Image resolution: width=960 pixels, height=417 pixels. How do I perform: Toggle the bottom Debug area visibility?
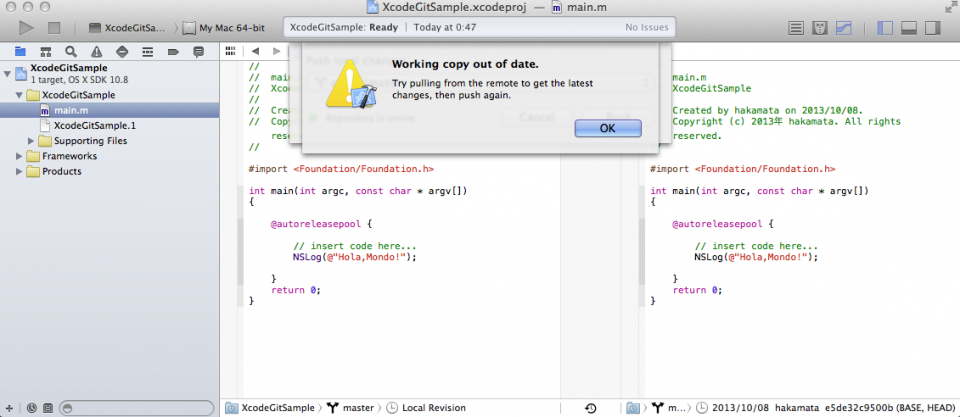point(910,27)
